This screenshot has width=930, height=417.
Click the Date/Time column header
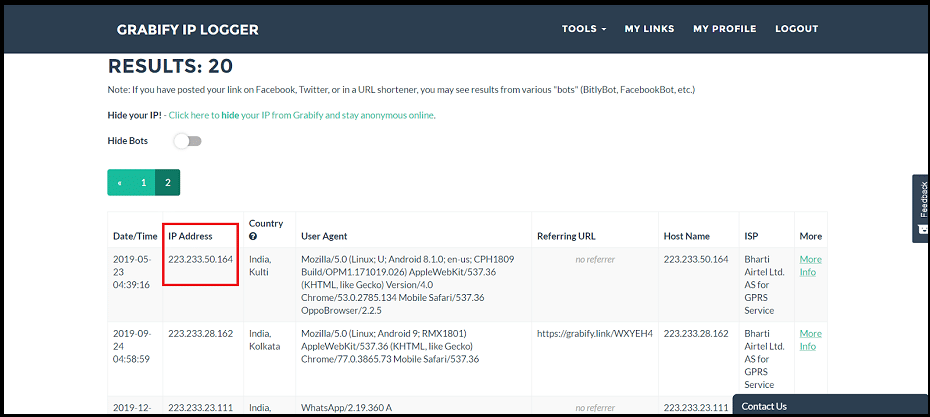click(x=135, y=236)
